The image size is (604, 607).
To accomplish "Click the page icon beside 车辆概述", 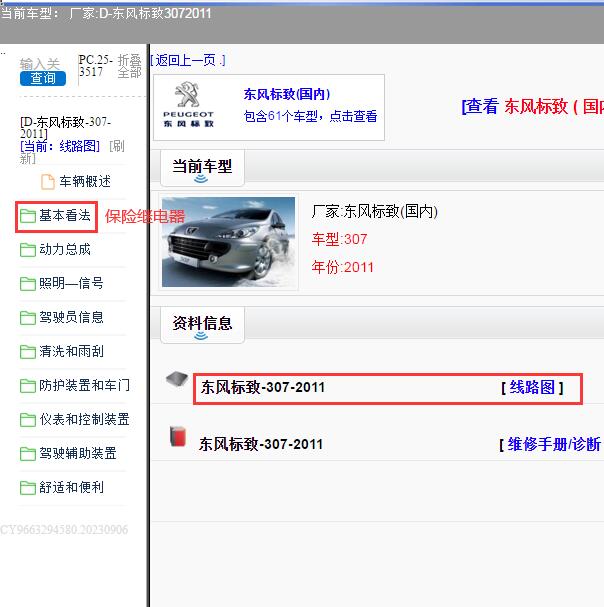I will pos(48,182).
